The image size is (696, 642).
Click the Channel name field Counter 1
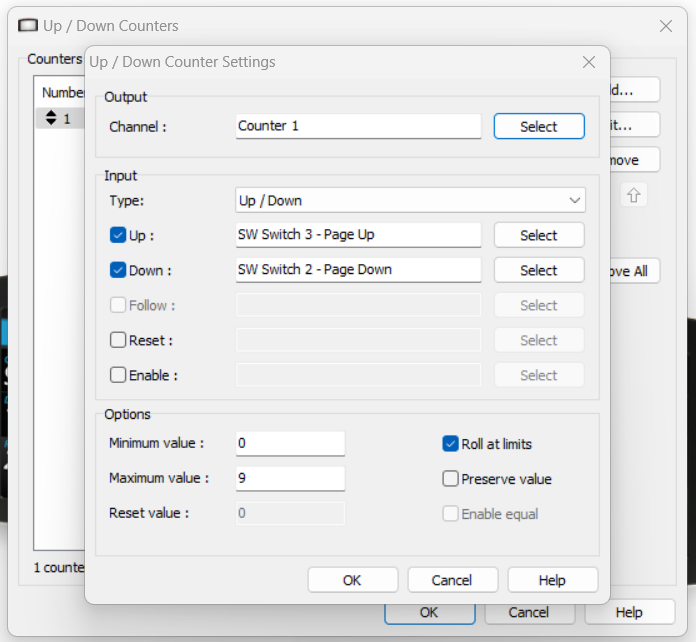[358, 126]
